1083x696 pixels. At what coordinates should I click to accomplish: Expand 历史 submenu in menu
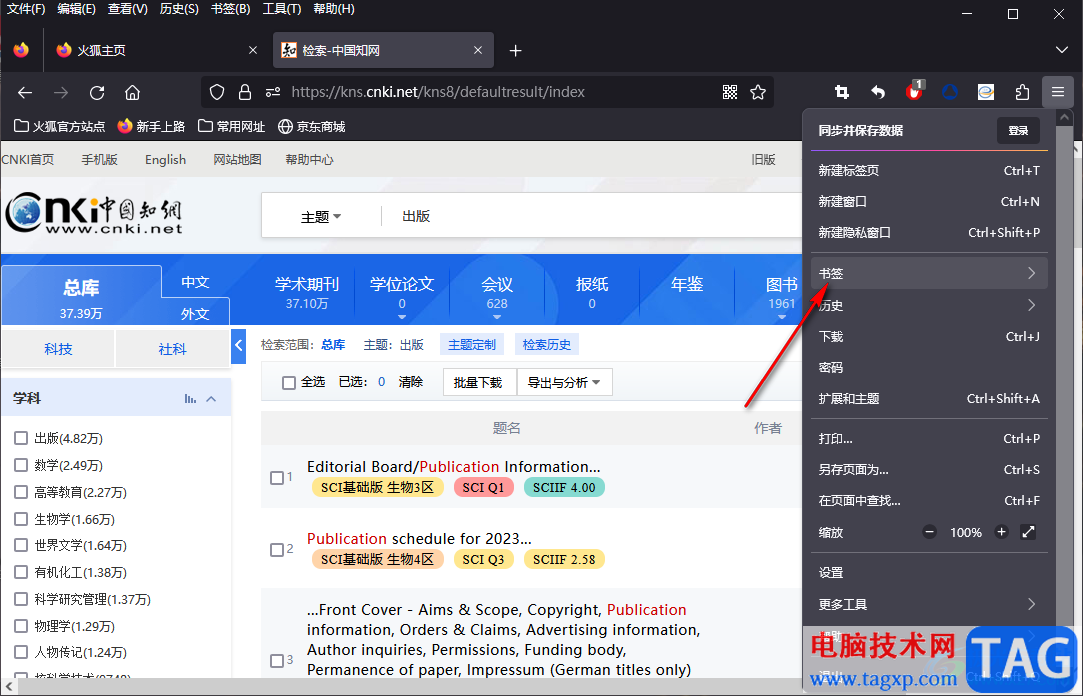click(x=929, y=305)
